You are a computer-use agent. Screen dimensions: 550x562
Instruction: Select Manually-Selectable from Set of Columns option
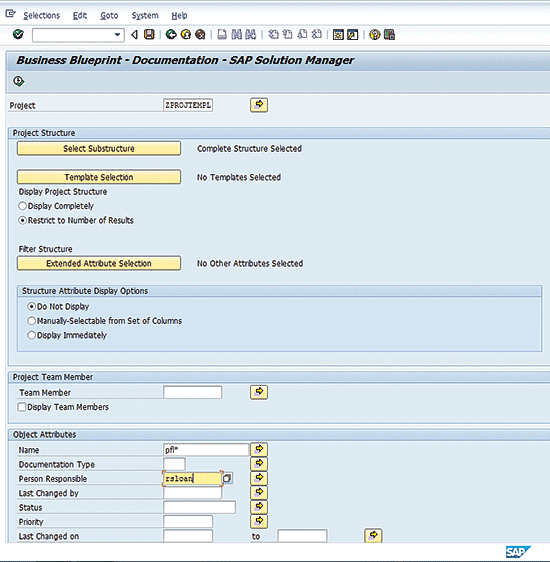pyautogui.click(x=32, y=321)
